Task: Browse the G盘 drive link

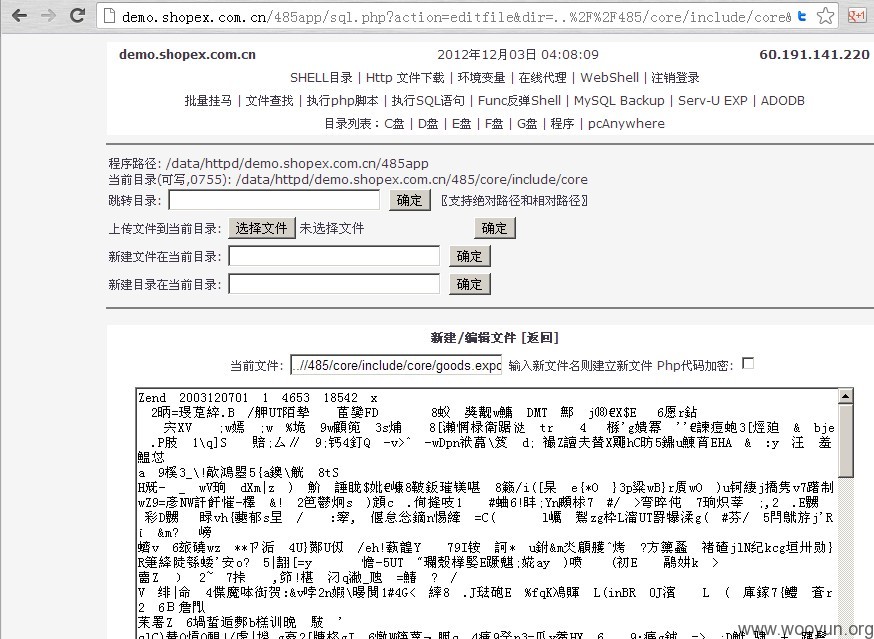Action: tap(527, 123)
